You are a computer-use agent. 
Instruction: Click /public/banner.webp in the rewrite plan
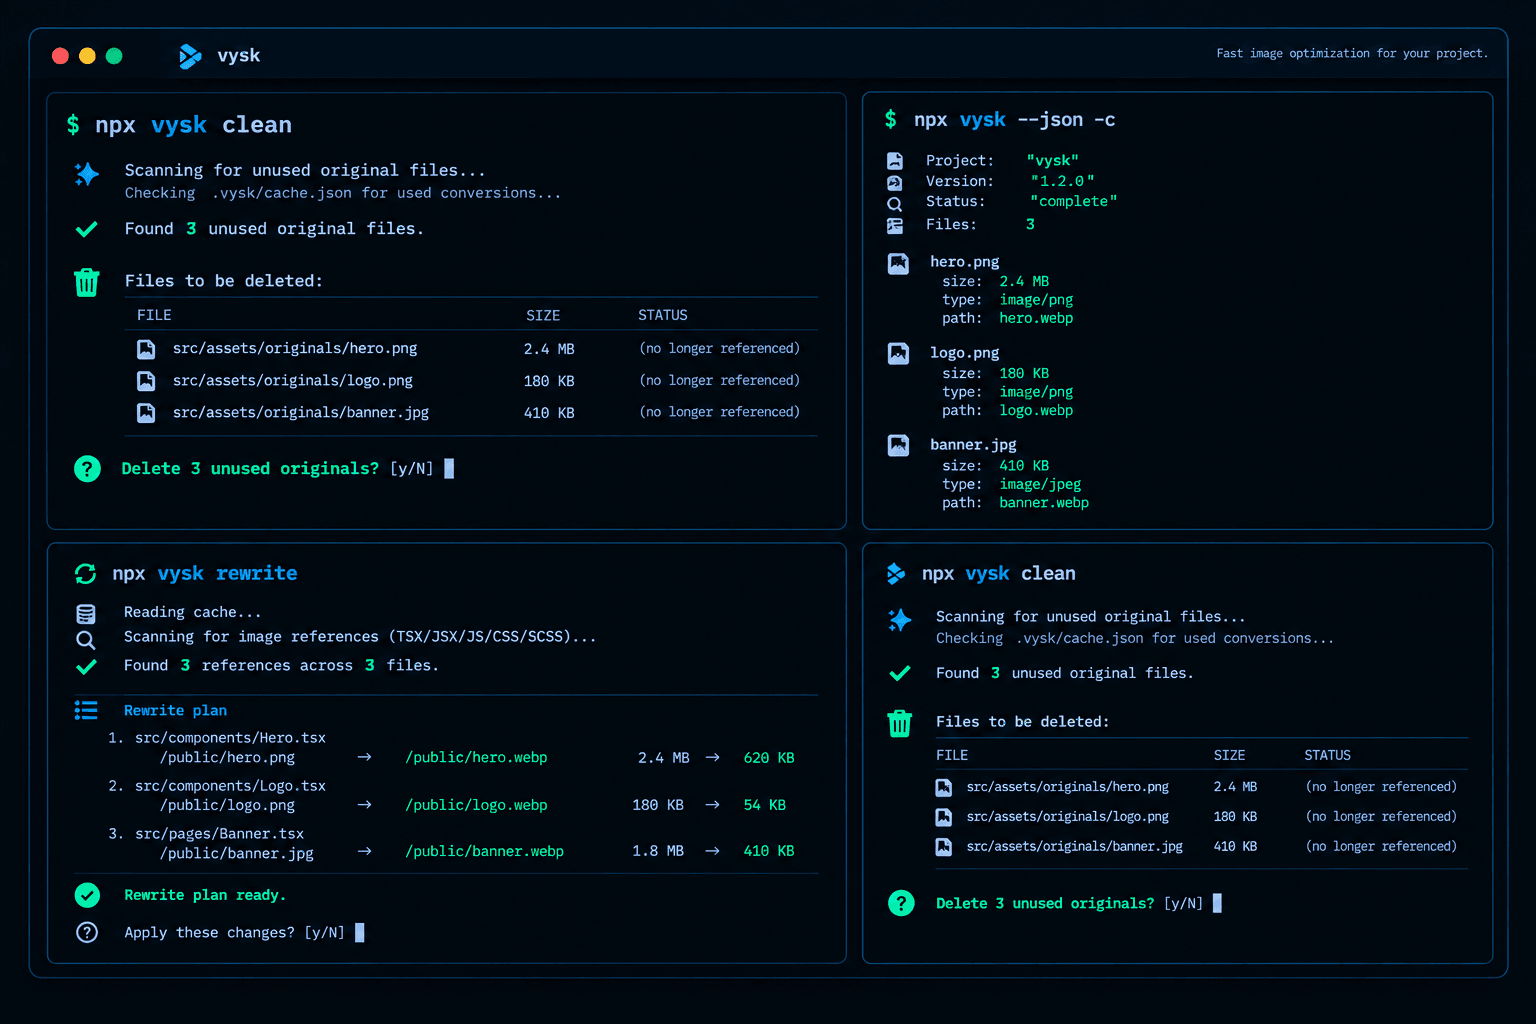click(x=484, y=851)
